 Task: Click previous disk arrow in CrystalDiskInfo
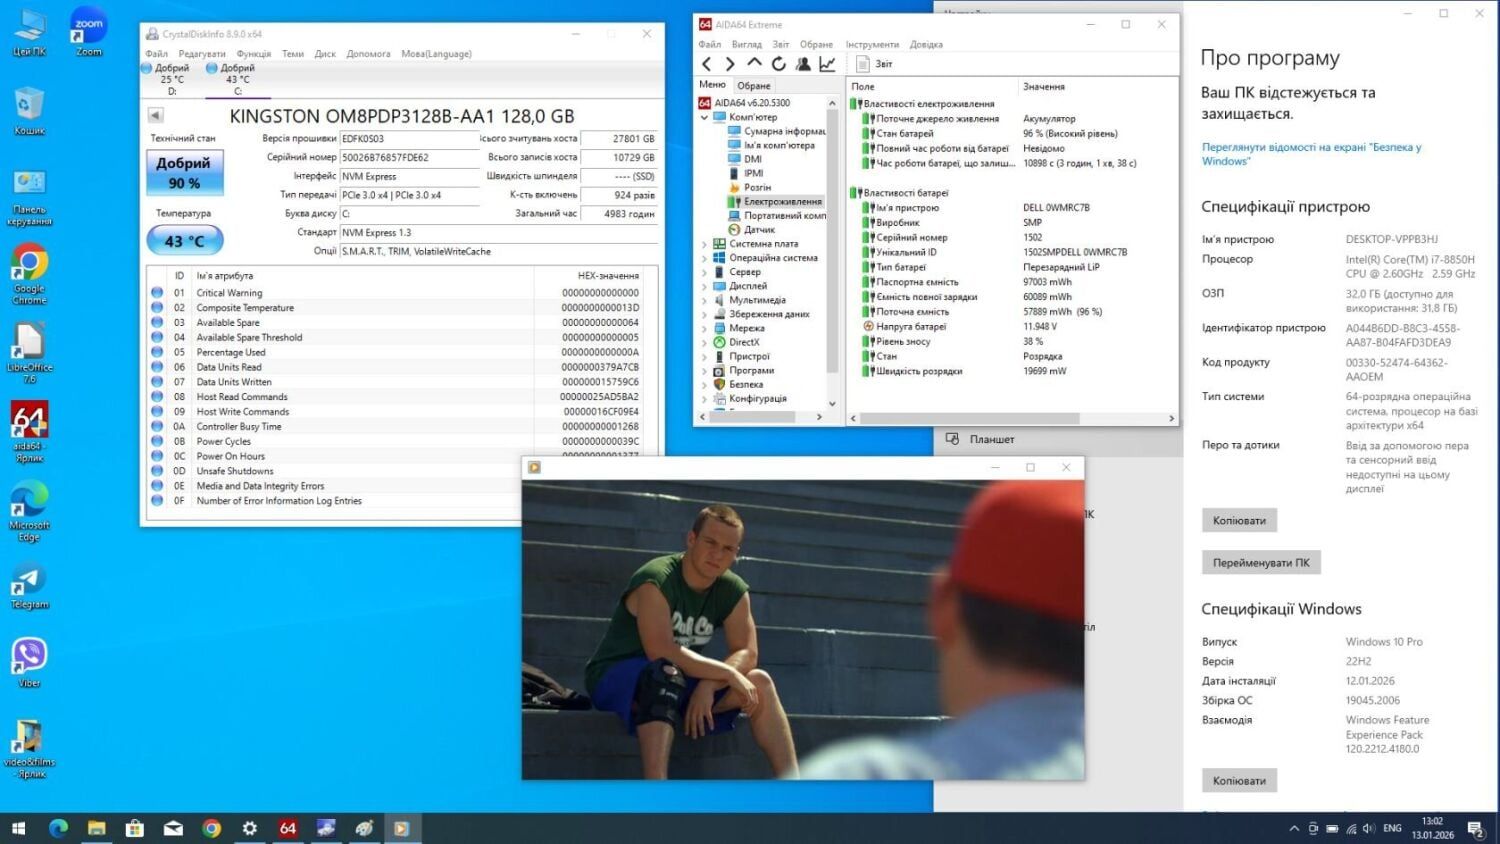click(x=155, y=115)
